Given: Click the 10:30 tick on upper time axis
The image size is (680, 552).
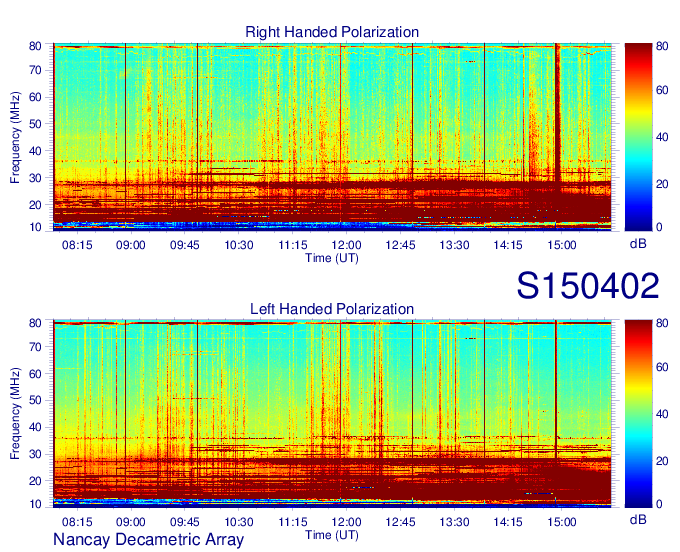Looking at the screenshot, I should click(239, 245).
